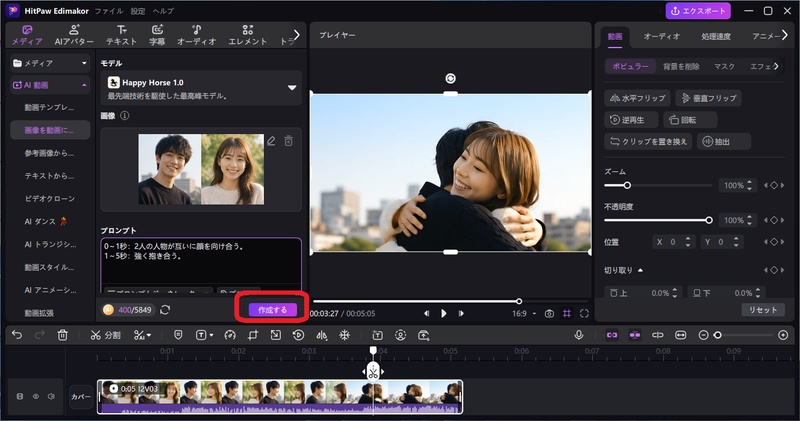Refresh the credits counter
The height and width of the screenshot is (421, 800).
[165, 310]
